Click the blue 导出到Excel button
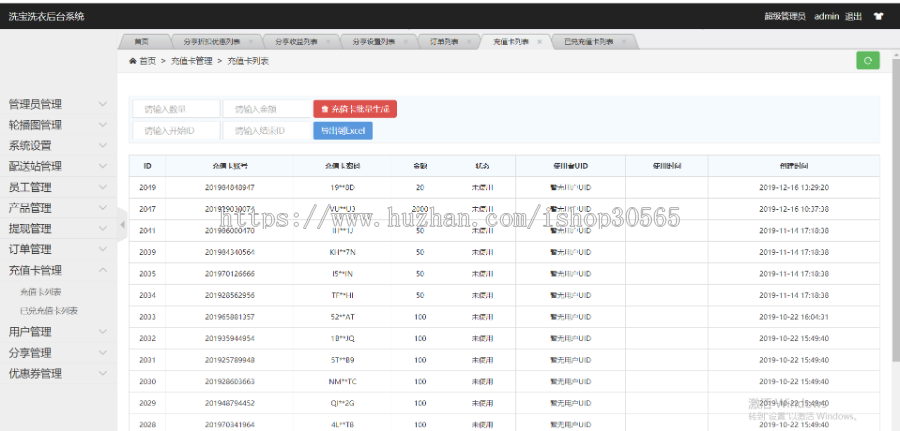Image resolution: width=900 pixels, height=431 pixels. pos(343,131)
